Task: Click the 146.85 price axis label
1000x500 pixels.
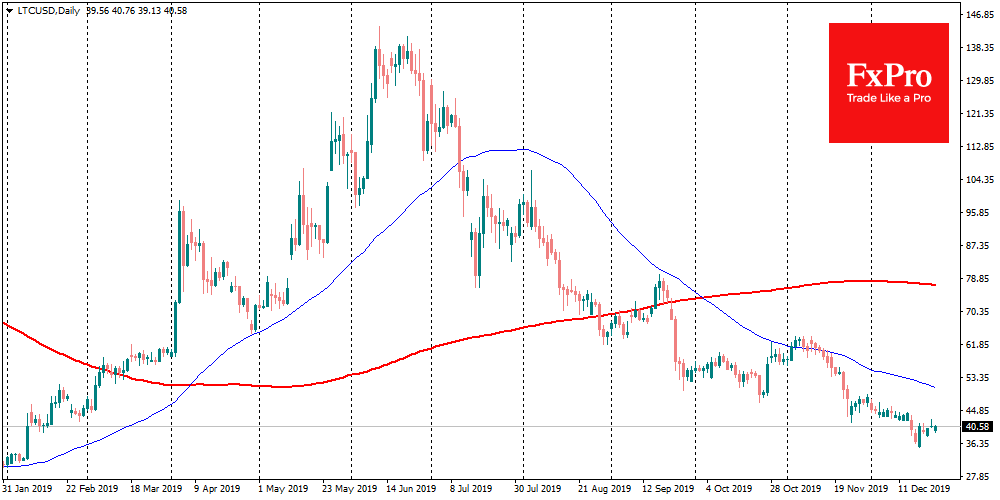Action: [978, 16]
